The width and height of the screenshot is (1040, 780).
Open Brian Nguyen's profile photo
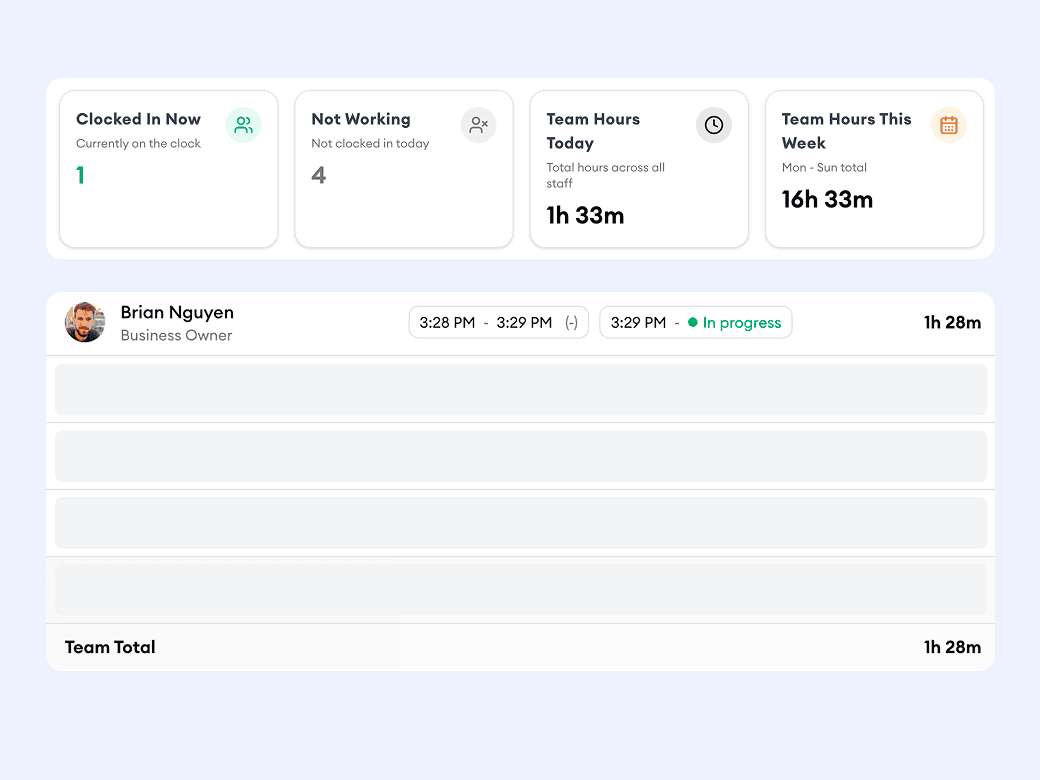click(x=85, y=322)
